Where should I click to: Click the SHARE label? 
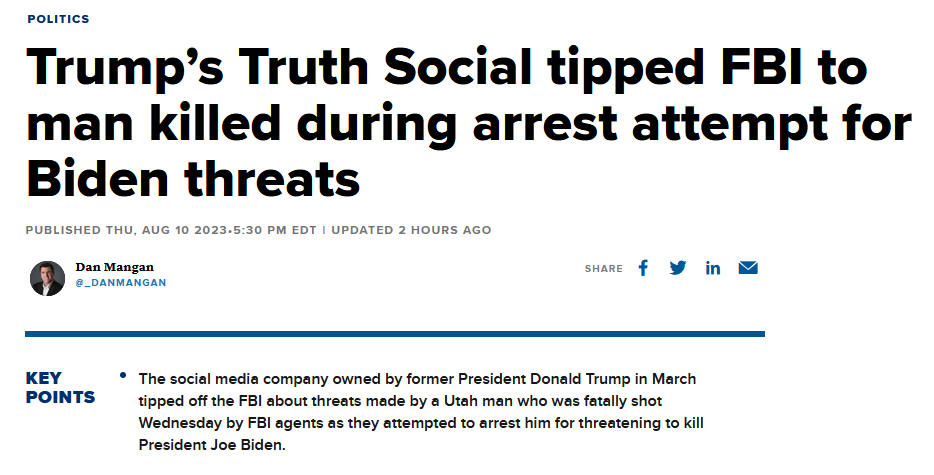tap(603, 269)
